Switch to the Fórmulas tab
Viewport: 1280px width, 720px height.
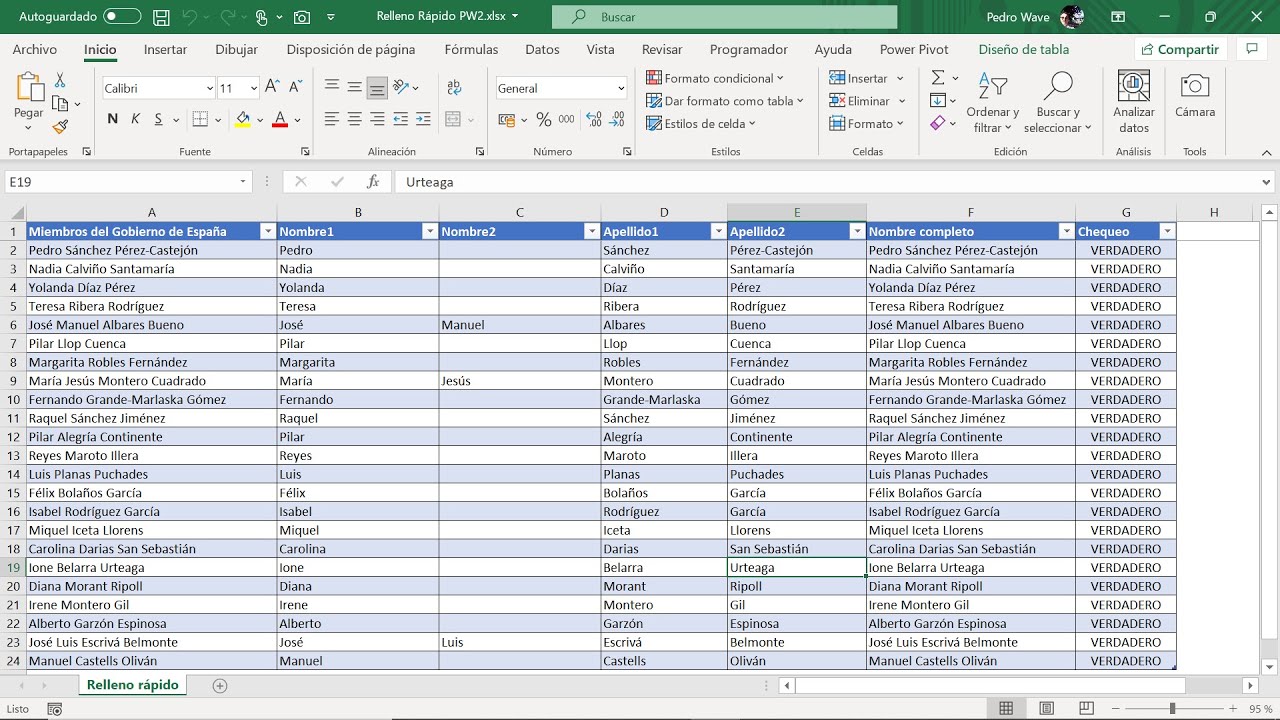[471, 49]
